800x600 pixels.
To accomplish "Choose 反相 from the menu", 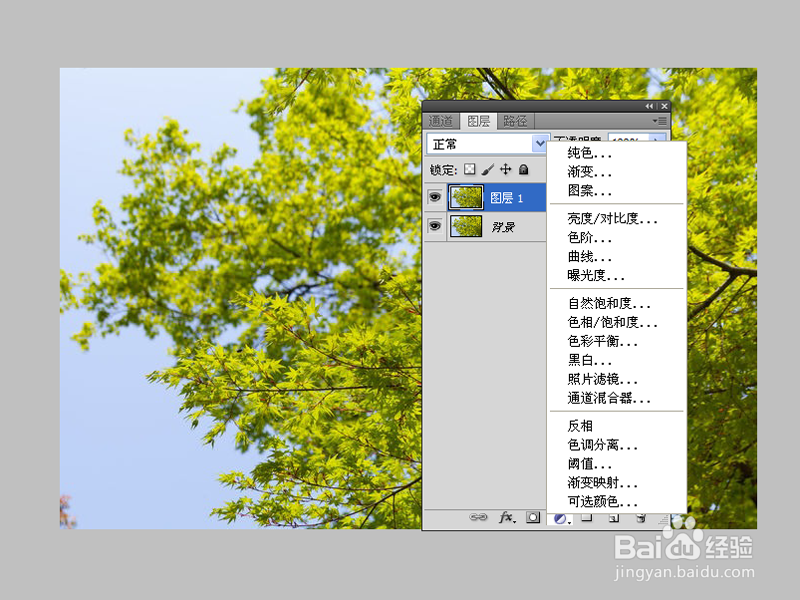I will 580,426.
